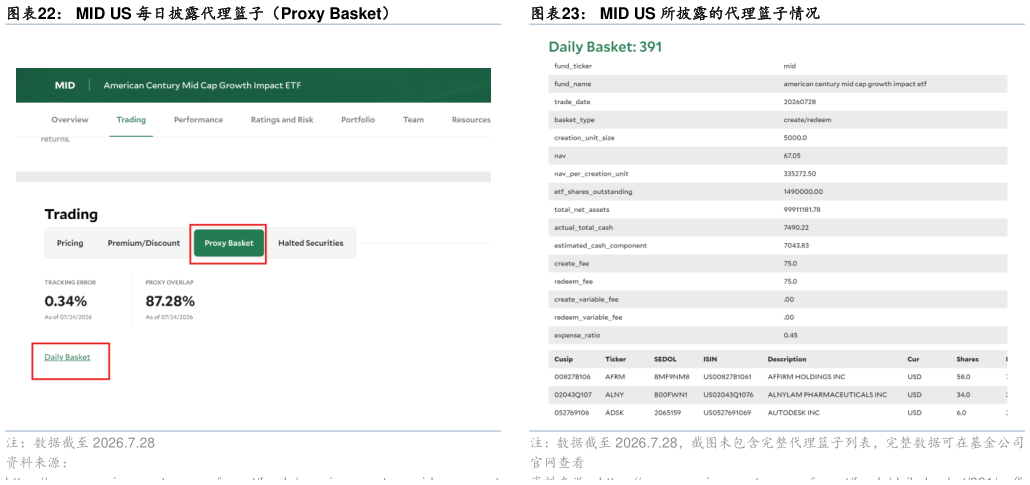Select the Pricing button under Trading
Viewport: 1030px width, 485px height.
pyautogui.click(x=70, y=243)
